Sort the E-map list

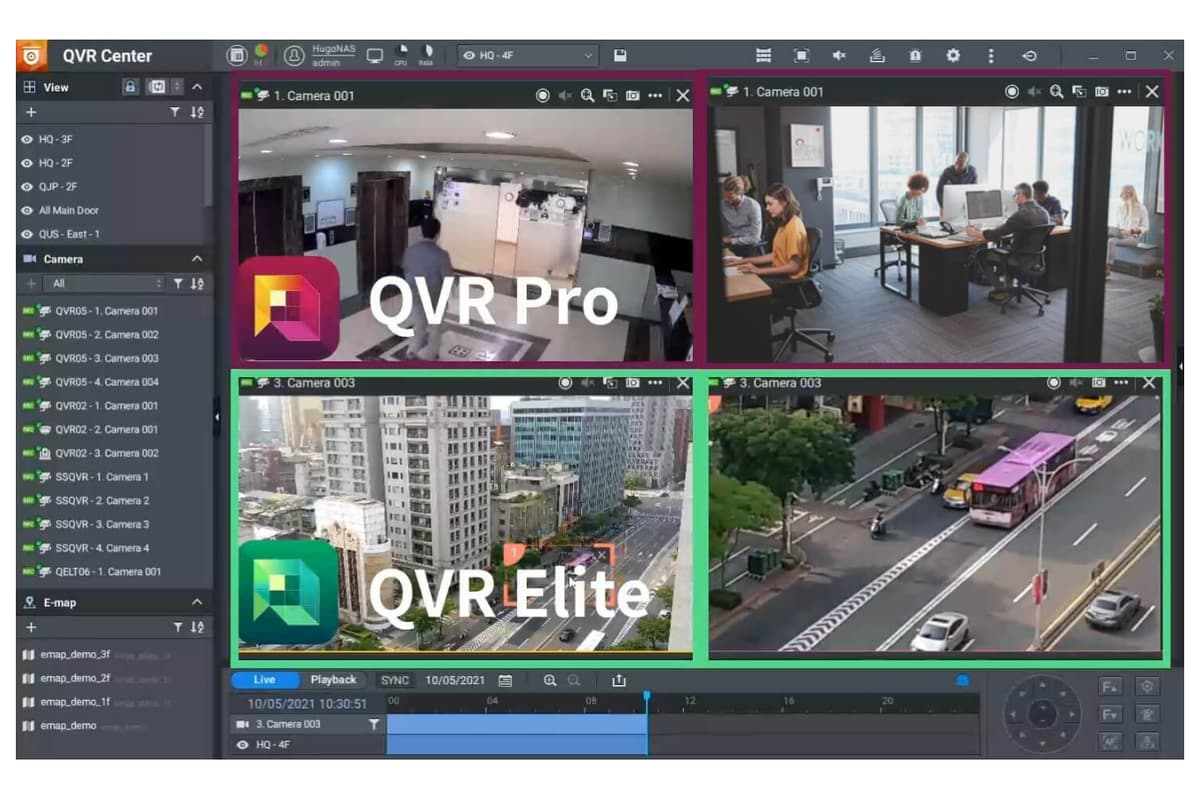197,627
